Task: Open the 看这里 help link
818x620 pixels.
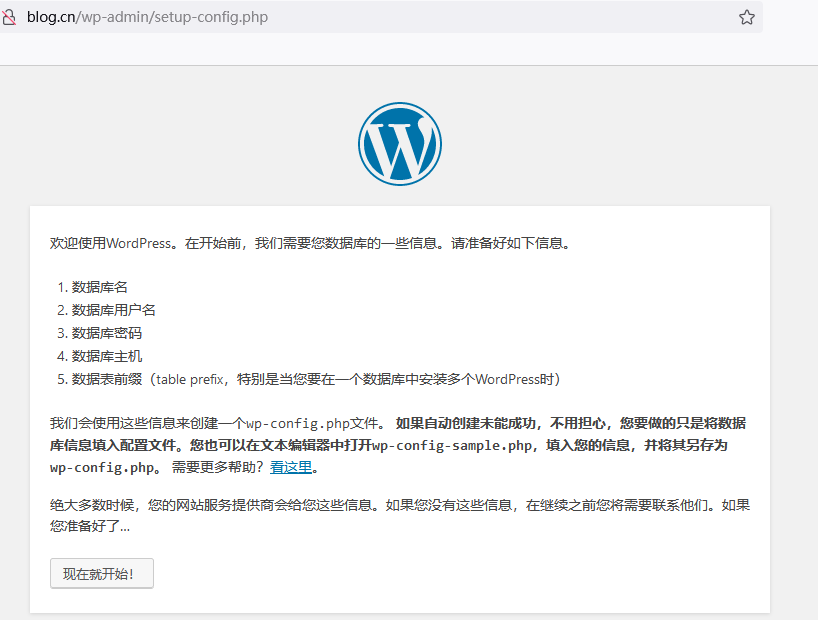Action: (x=291, y=467)
